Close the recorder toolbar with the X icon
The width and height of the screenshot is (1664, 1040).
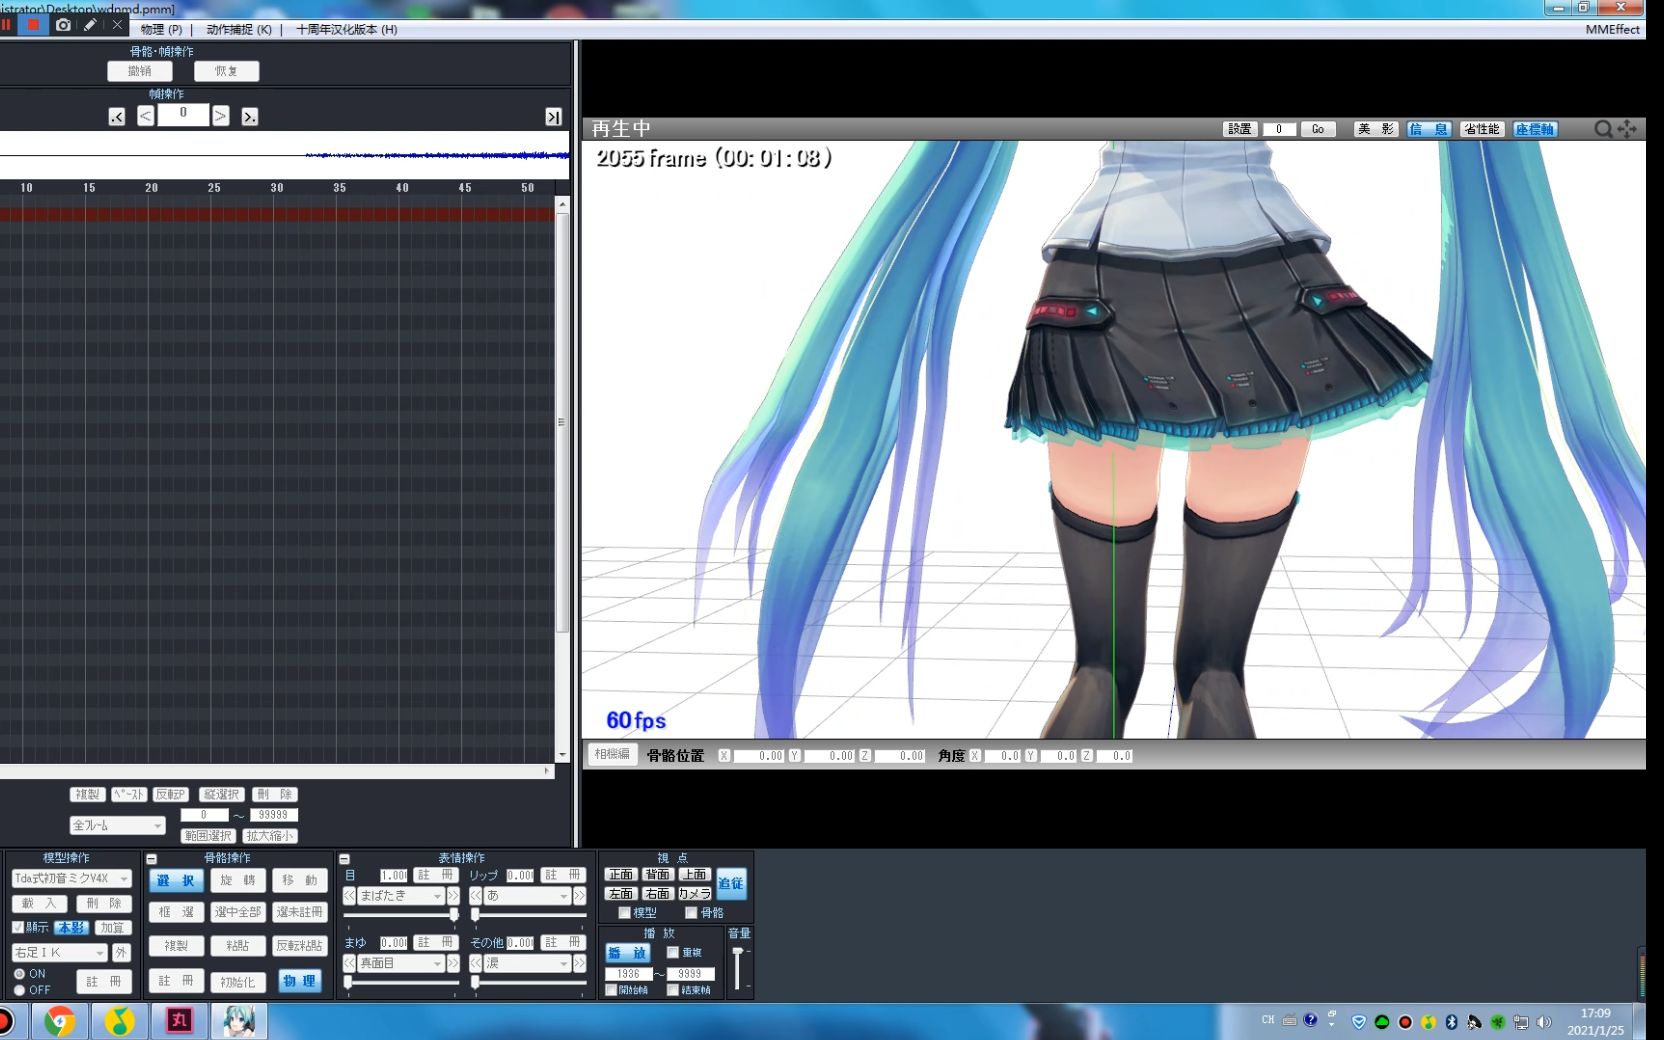tap(117, 25)
